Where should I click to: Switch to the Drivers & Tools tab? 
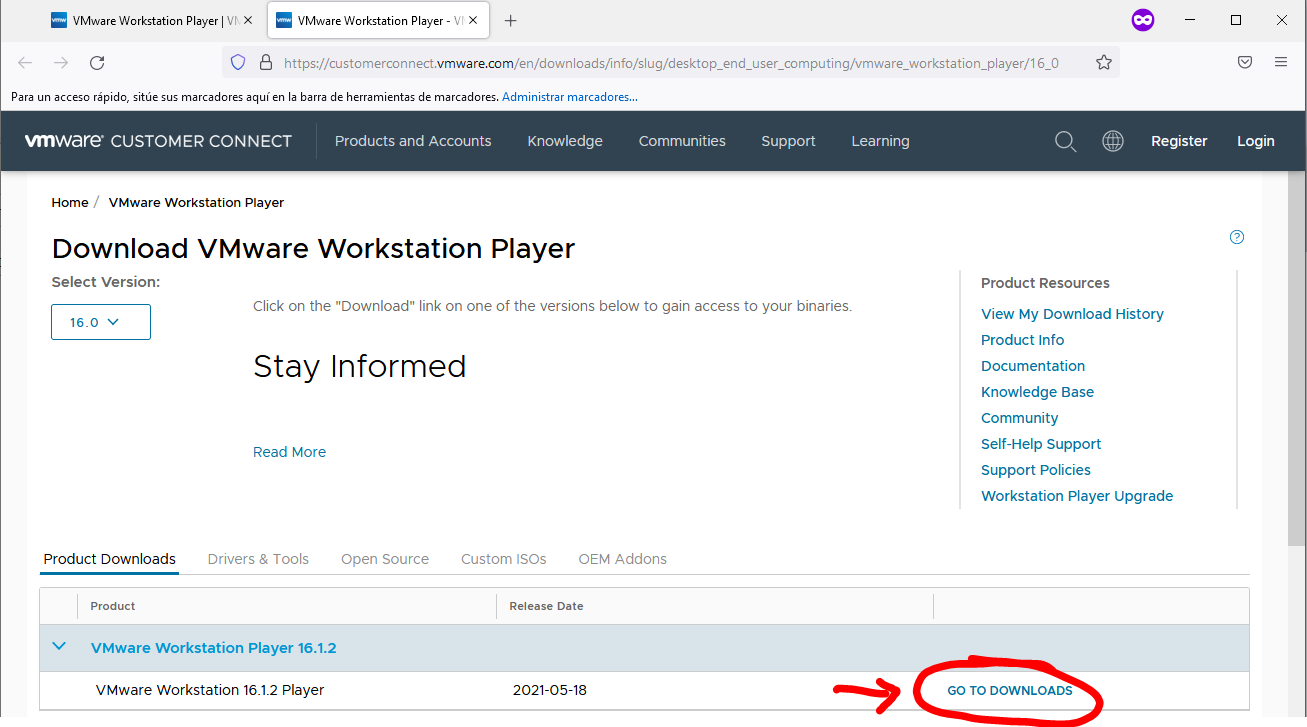tap(258, 559)
